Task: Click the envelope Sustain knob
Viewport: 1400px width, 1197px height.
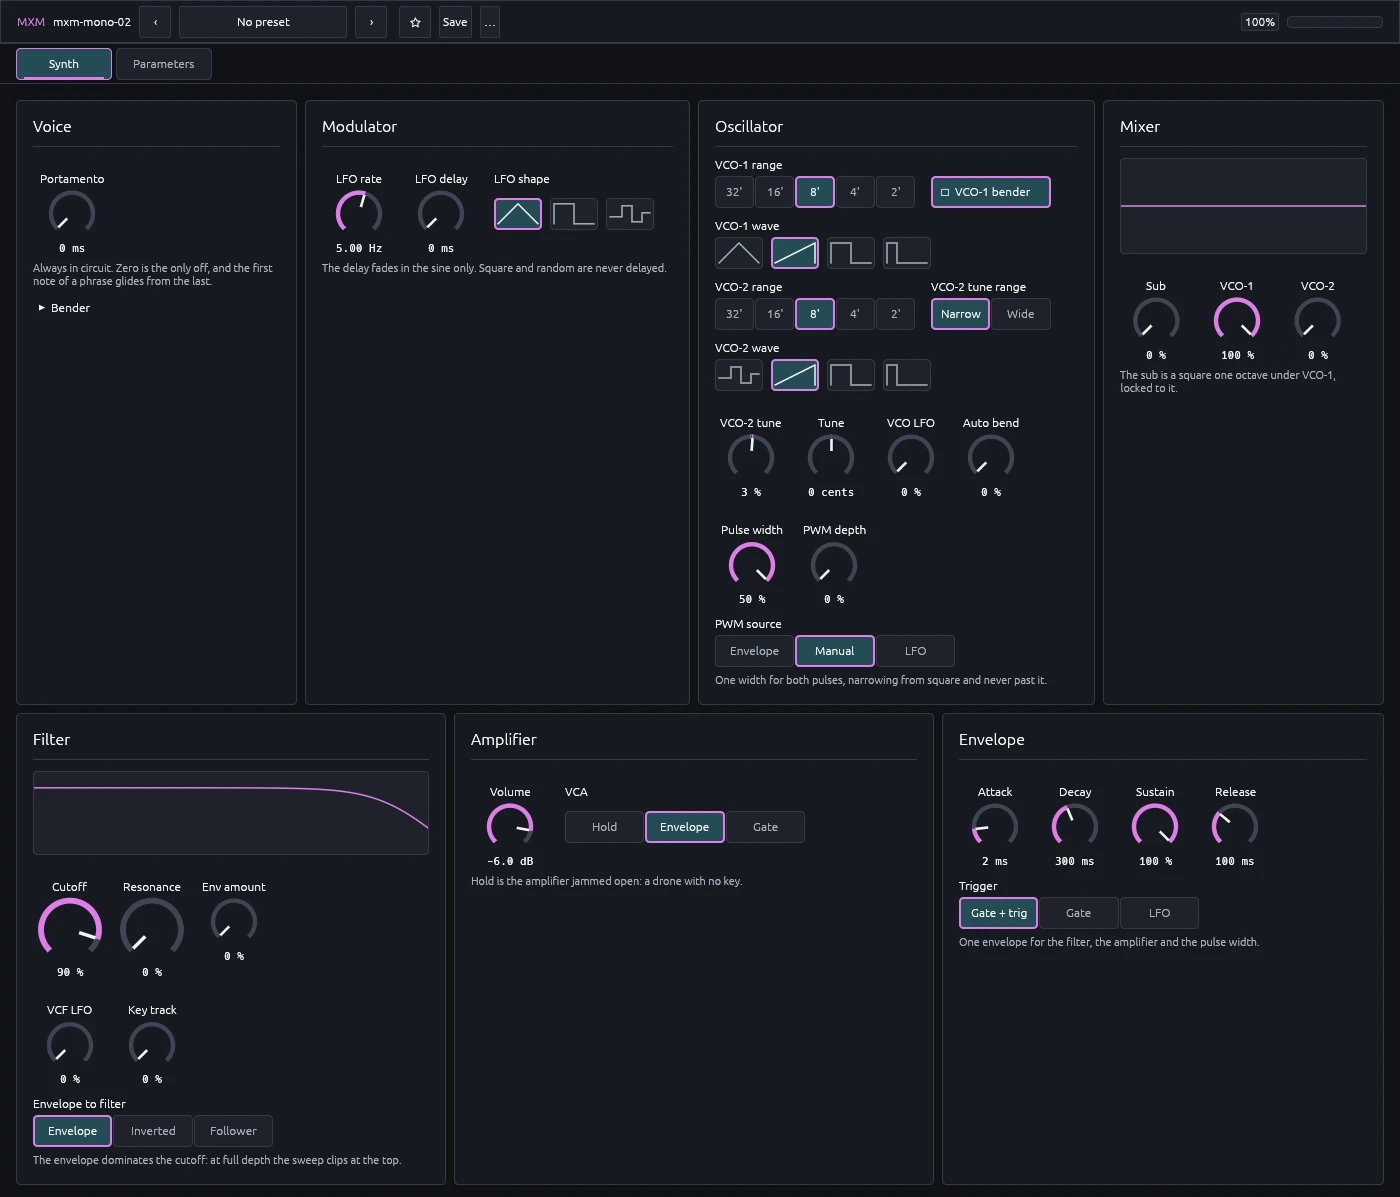Action: 1155,826
